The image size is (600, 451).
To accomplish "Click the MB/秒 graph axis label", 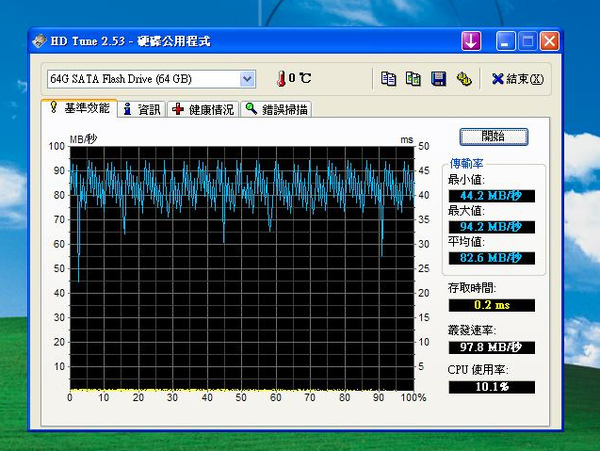I will point(83,139).
